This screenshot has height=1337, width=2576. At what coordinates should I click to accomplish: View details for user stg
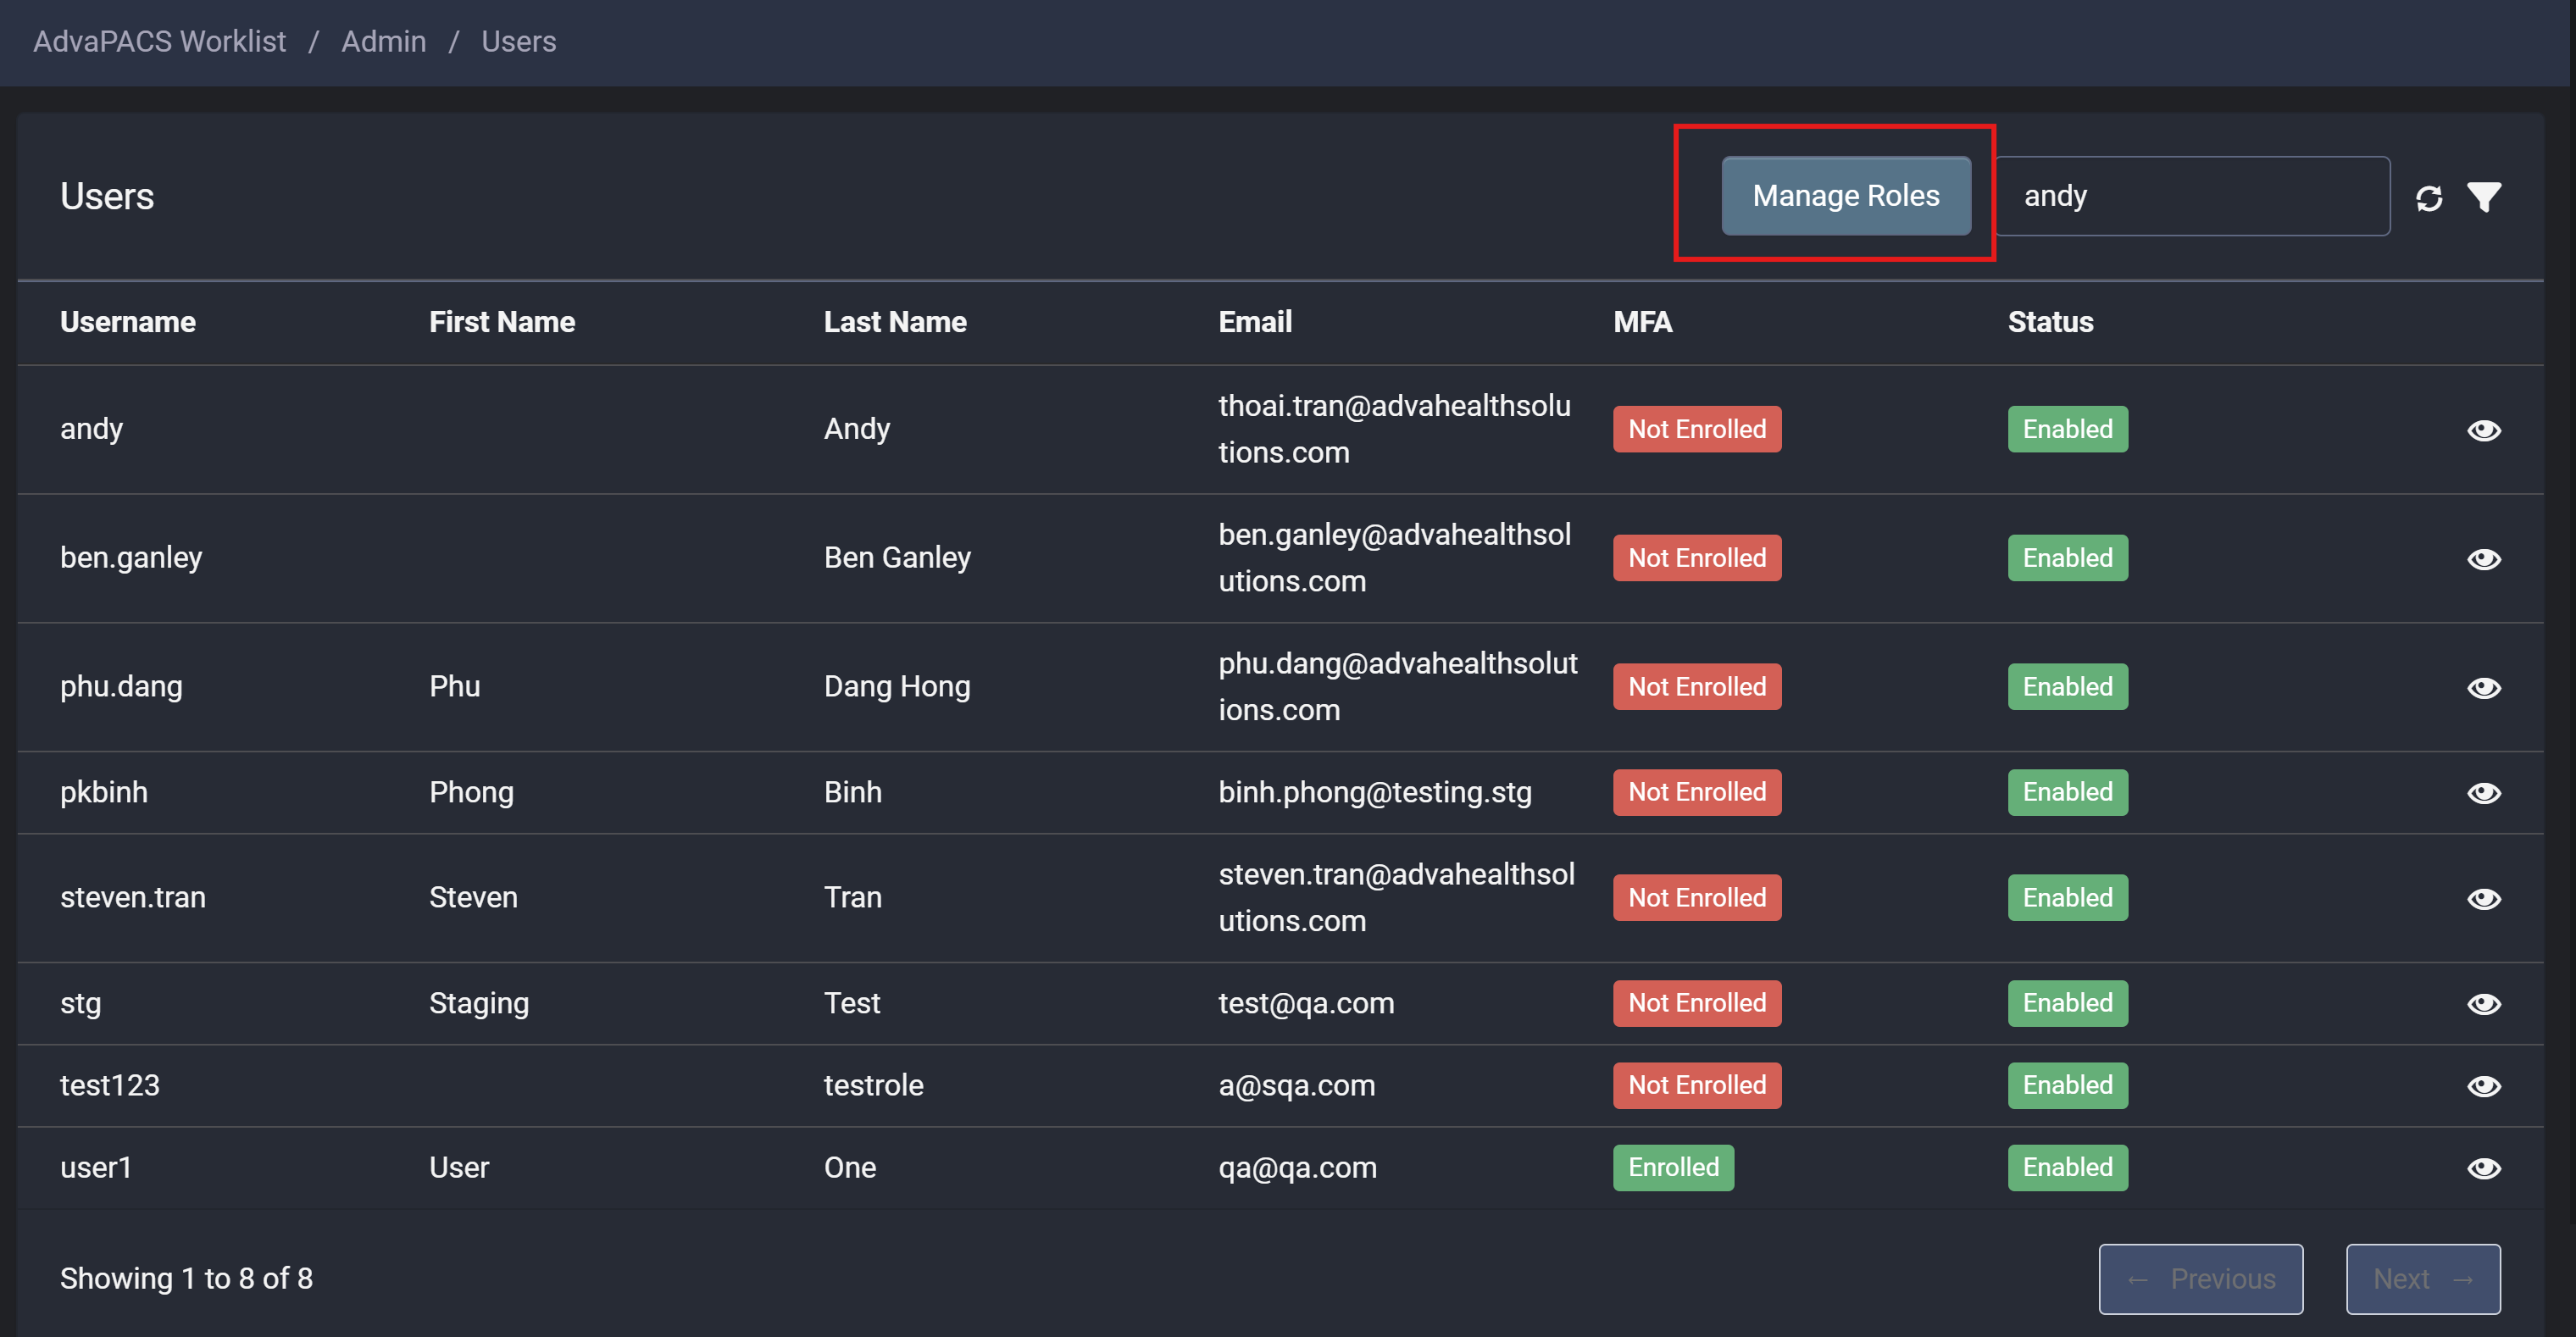pyautogui.click(x=2484, y=1004)
